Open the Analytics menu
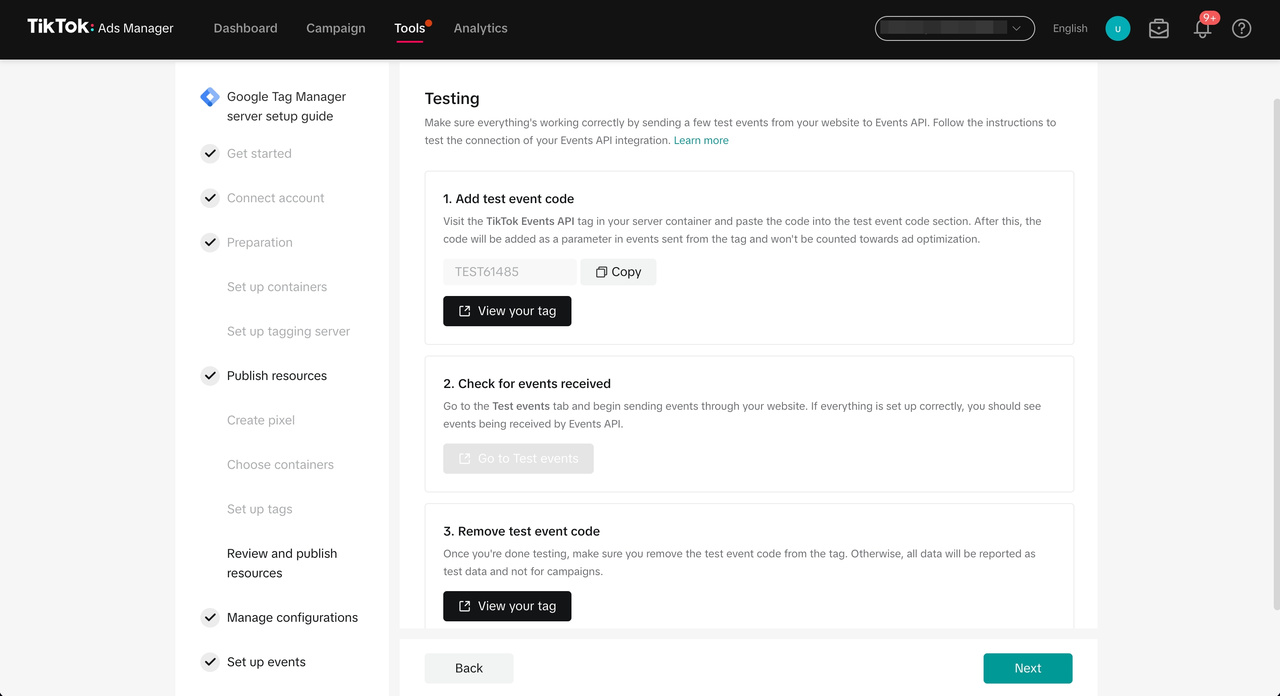 (x=480, y=28)
